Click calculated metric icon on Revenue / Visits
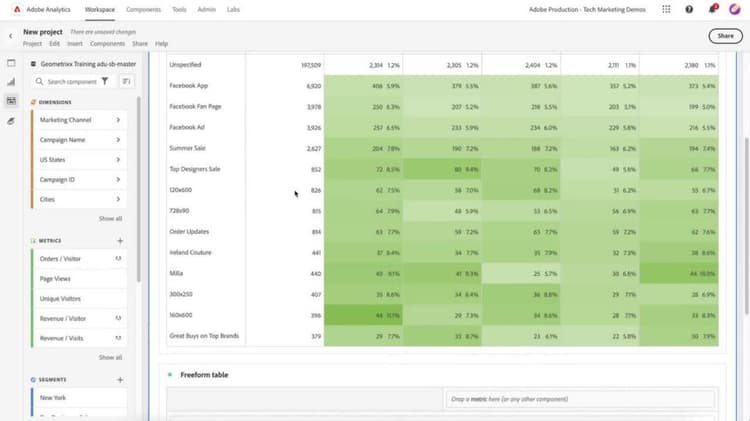Image resolution: width=750 pixels, height=421 pixels. 118,338
